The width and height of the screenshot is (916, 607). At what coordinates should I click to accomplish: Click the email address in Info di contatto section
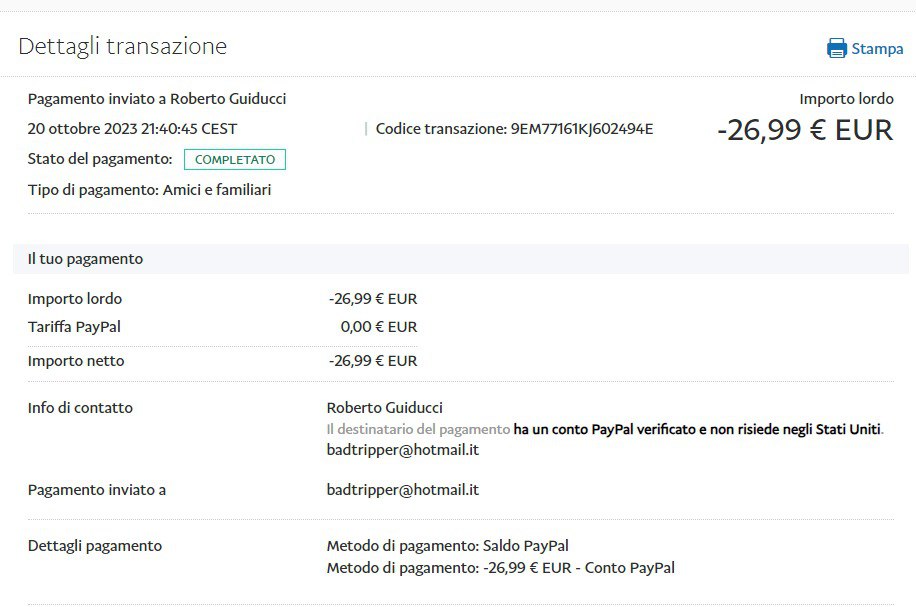point(402,450)
